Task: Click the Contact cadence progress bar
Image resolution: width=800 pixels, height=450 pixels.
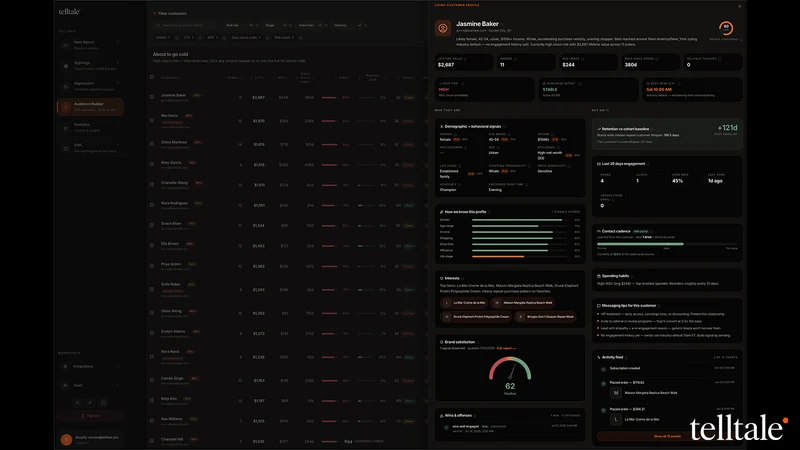Action: [x=667, y=244]
